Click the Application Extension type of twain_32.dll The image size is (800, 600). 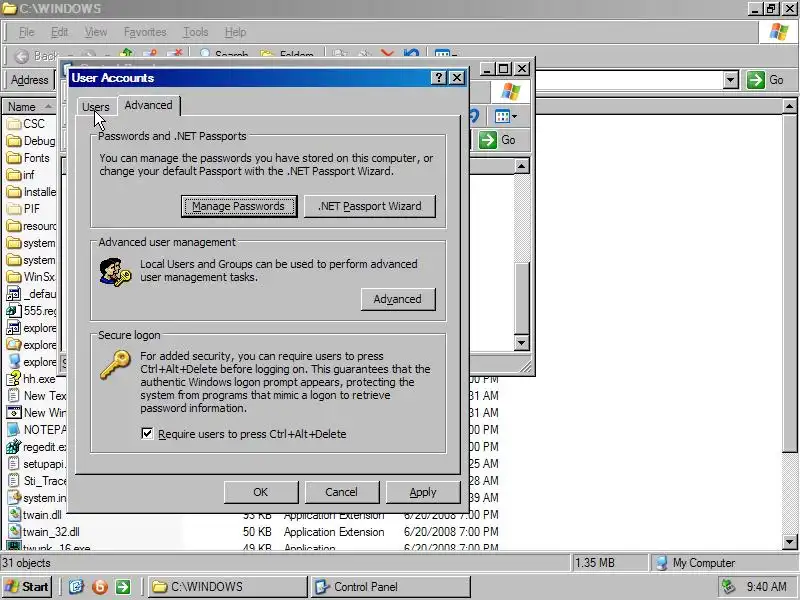(334, 532)
